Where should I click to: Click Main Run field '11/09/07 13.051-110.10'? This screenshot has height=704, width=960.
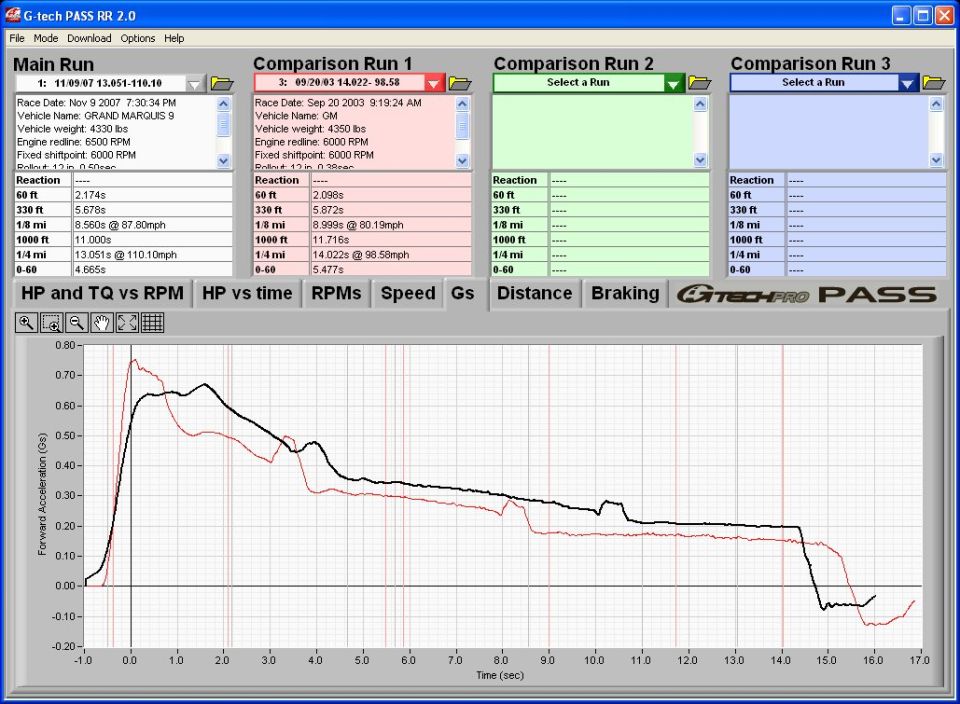pos(100,83)
